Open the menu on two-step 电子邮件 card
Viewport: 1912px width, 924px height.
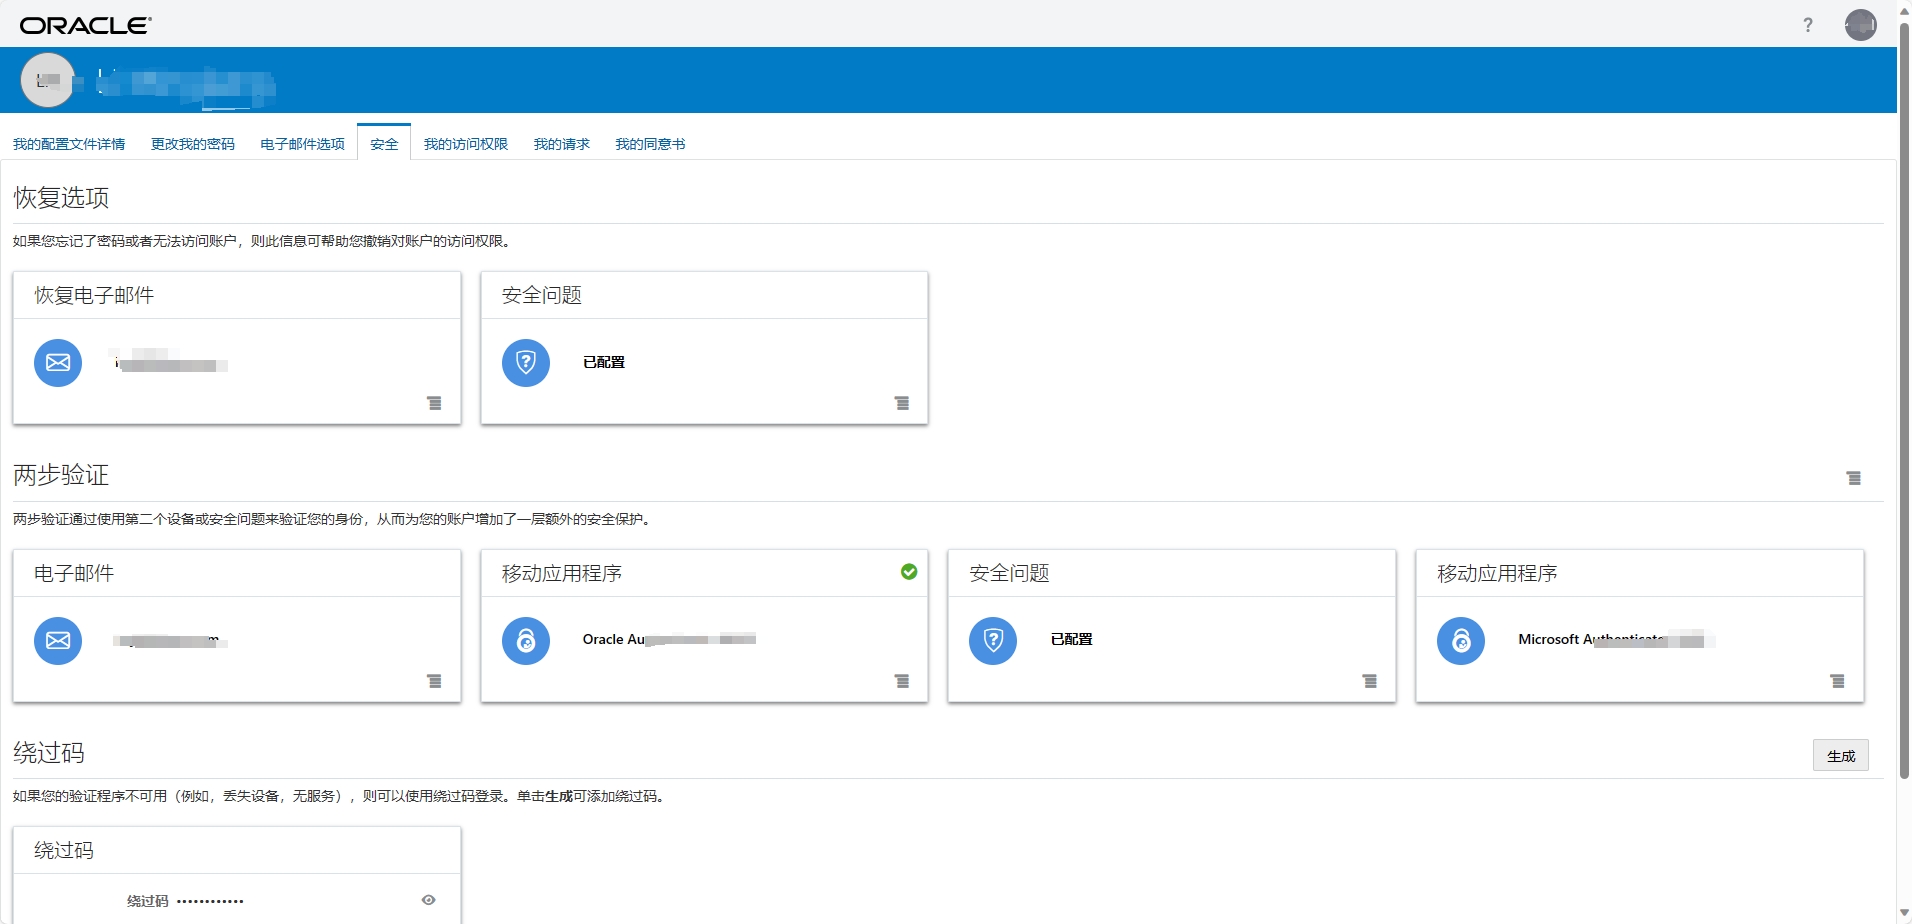coord(434,681)
